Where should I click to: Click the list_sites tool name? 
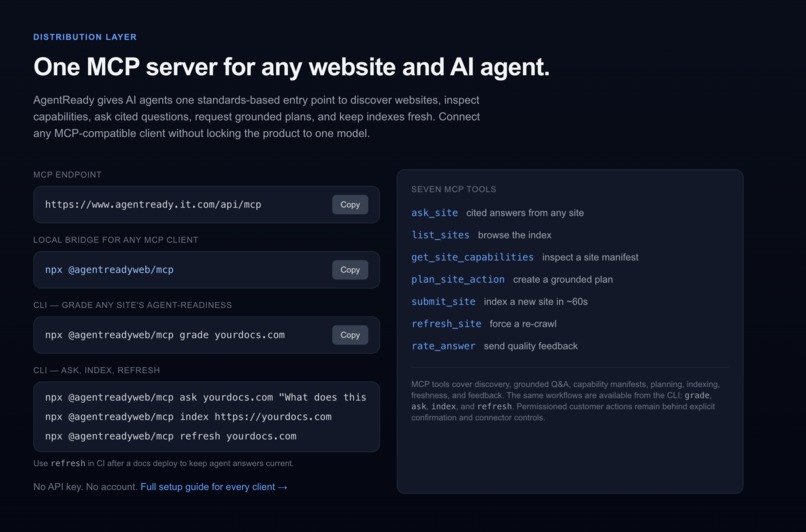point(440,235)
